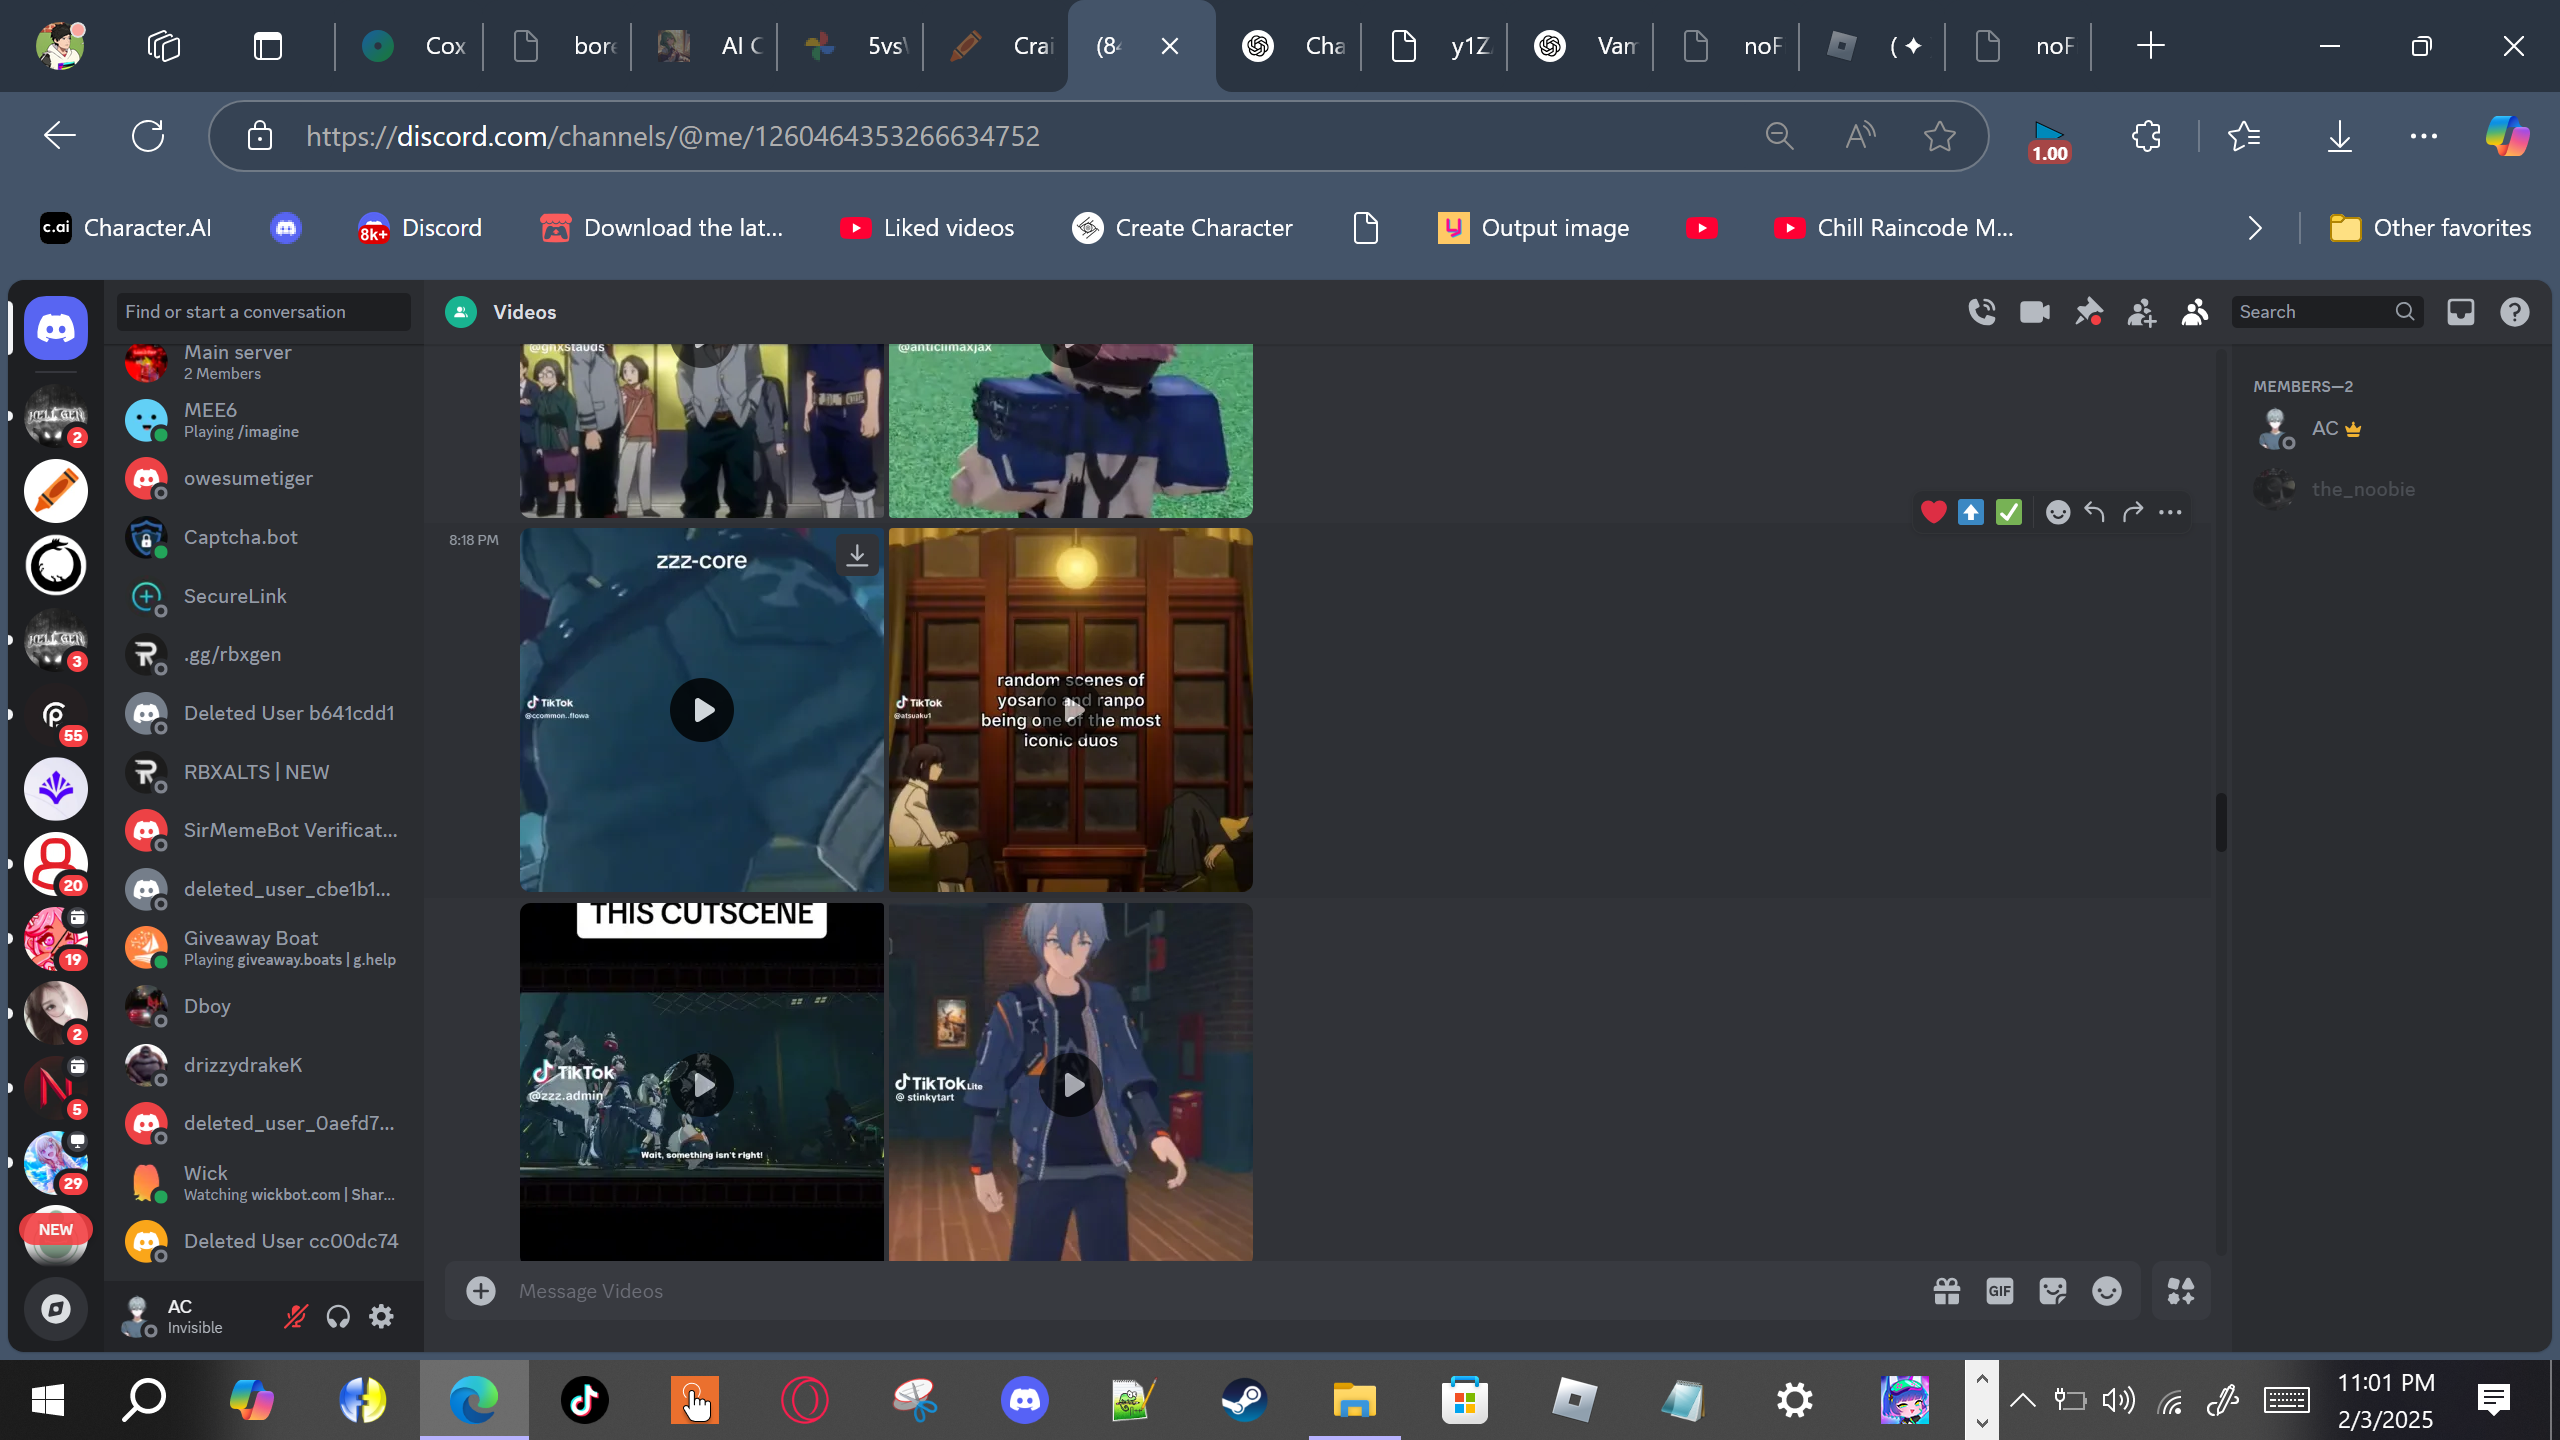The height and width of the screenshot is (1440, 2560).
Task: Open MEE6 direct message
Action: point(264,420)
